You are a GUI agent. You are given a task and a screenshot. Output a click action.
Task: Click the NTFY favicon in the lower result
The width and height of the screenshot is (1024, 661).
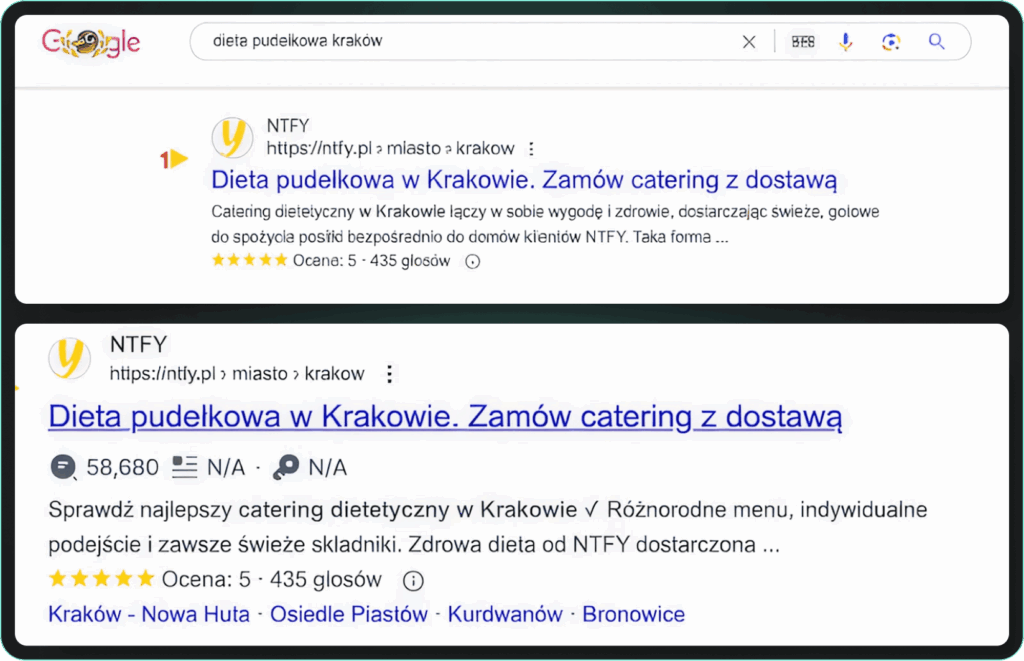click(x=70, y=359)
